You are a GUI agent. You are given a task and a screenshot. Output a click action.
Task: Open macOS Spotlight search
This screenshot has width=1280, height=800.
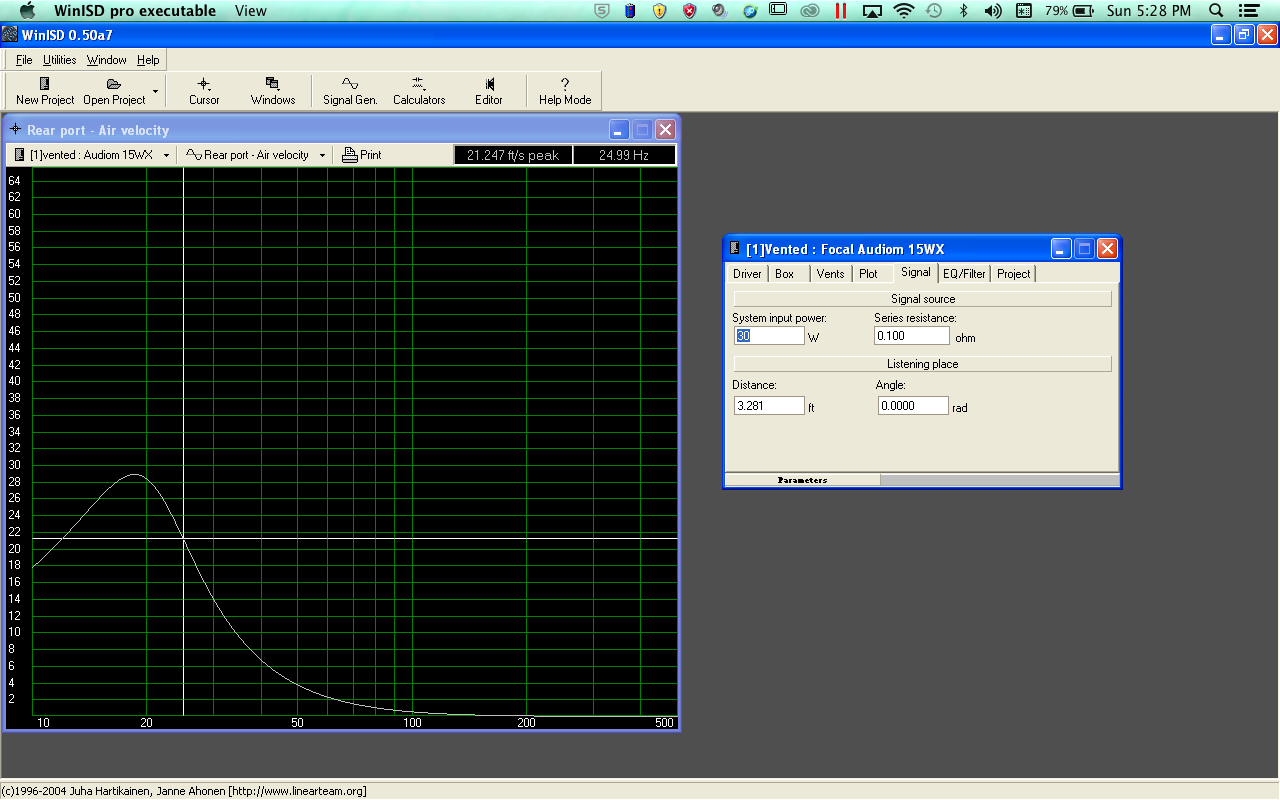(1216, 11)
